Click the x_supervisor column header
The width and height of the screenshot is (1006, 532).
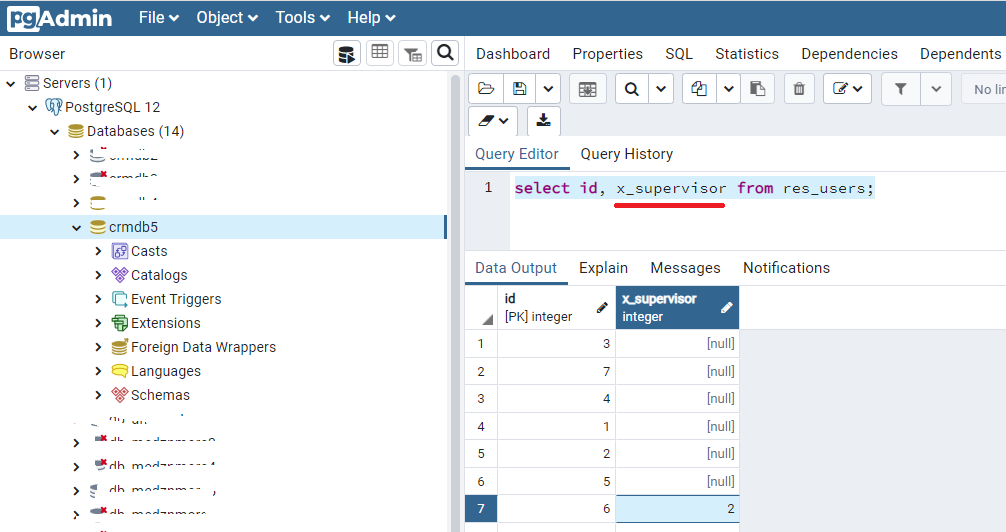pyautogui.click(x=677, y=307)
